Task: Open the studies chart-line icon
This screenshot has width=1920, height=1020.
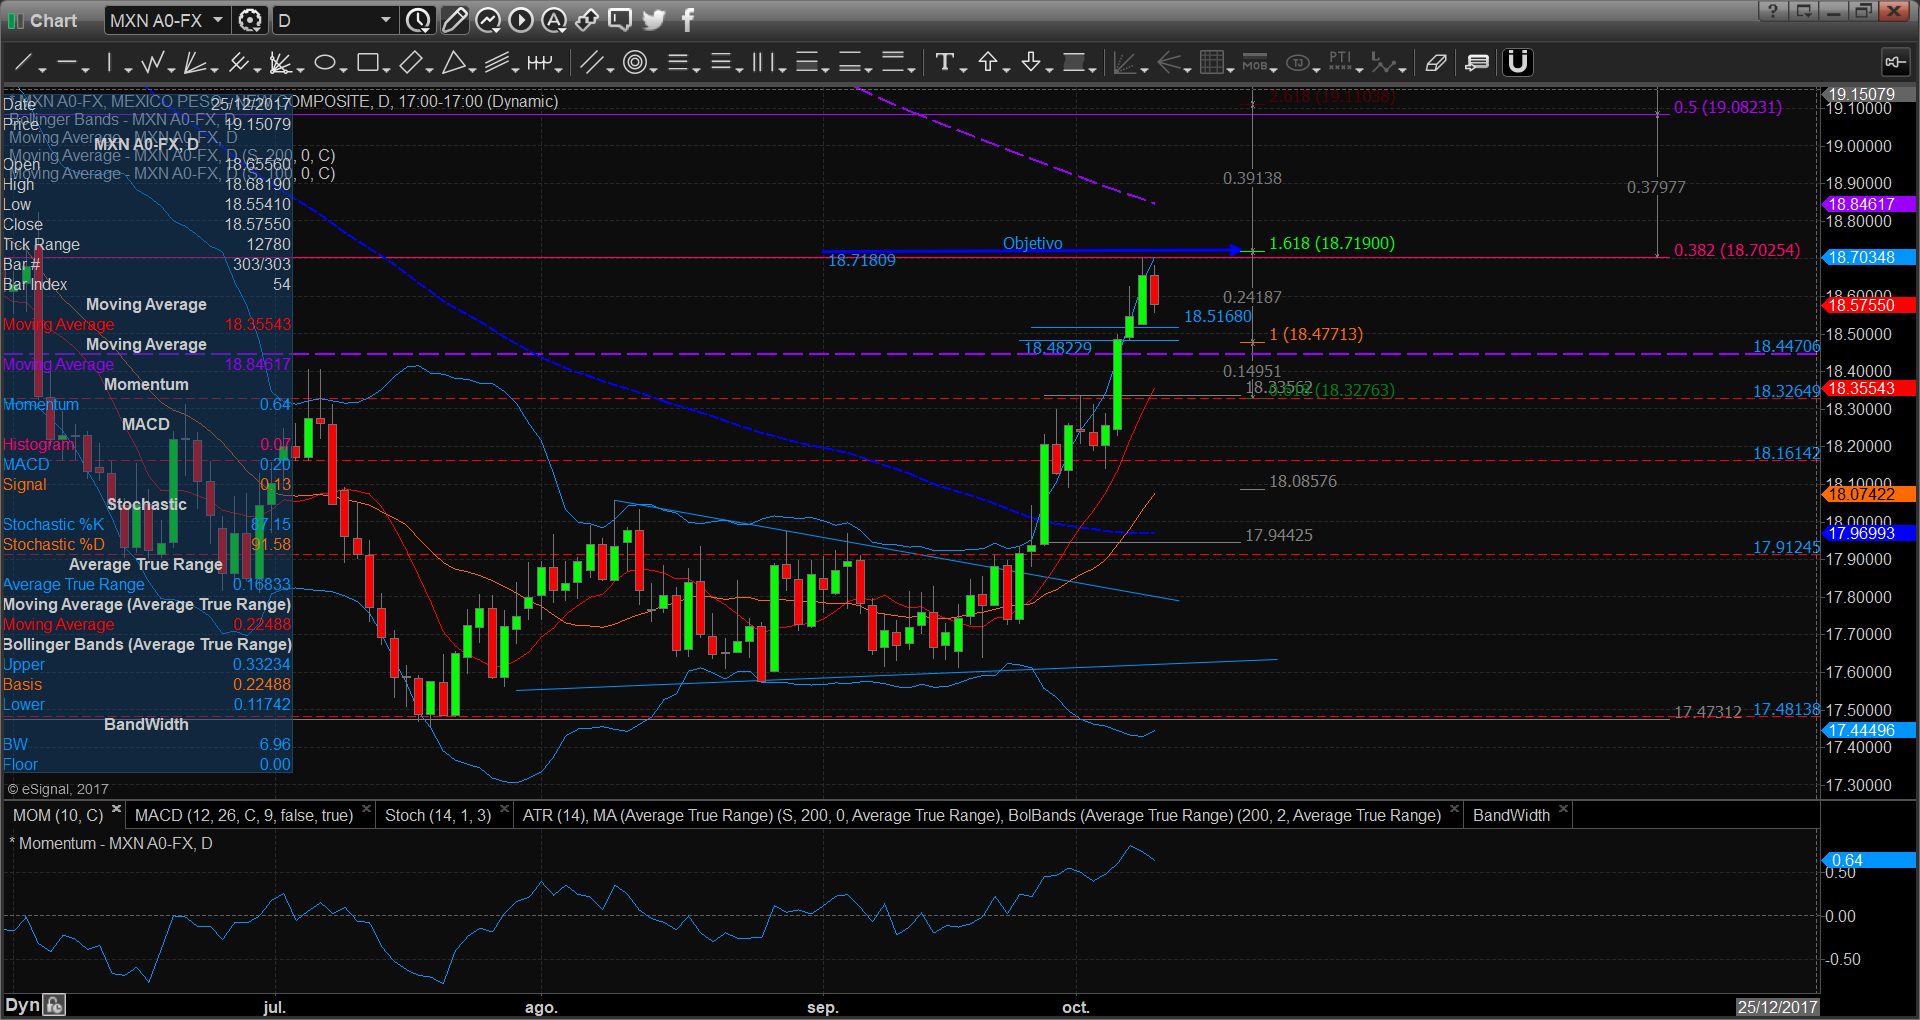Action: pos(488,20)
